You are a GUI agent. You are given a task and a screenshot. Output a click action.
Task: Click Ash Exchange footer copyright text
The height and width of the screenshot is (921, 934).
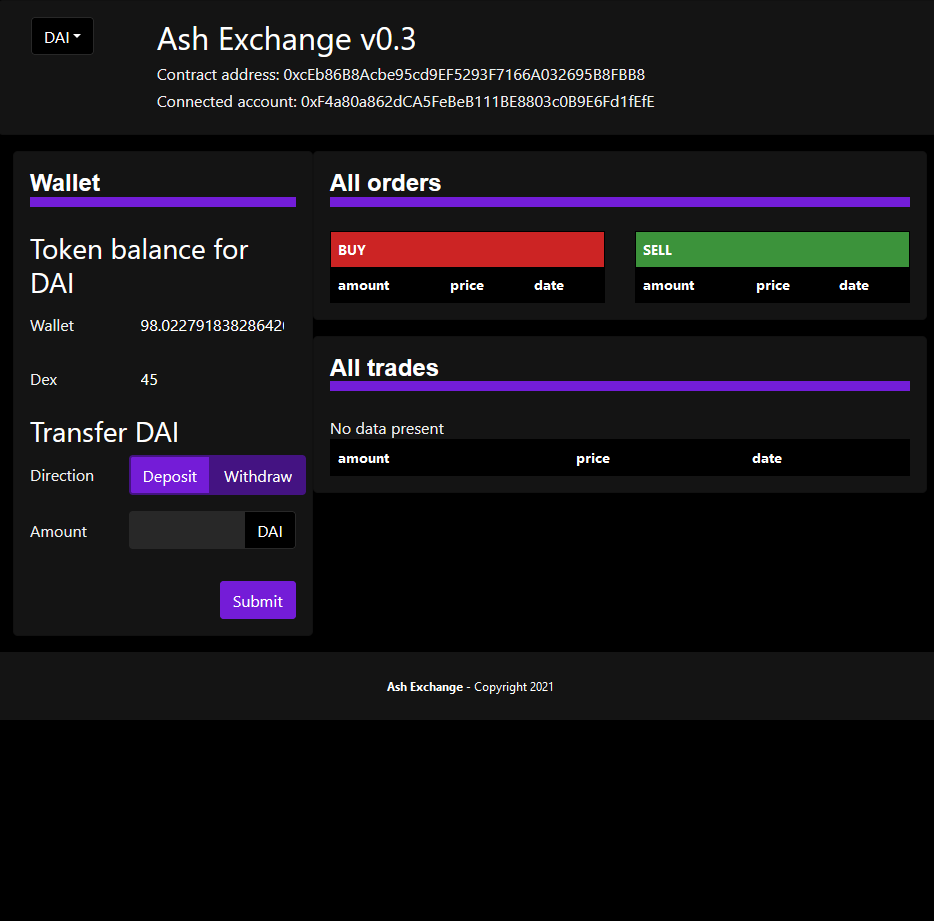point(470,687)
